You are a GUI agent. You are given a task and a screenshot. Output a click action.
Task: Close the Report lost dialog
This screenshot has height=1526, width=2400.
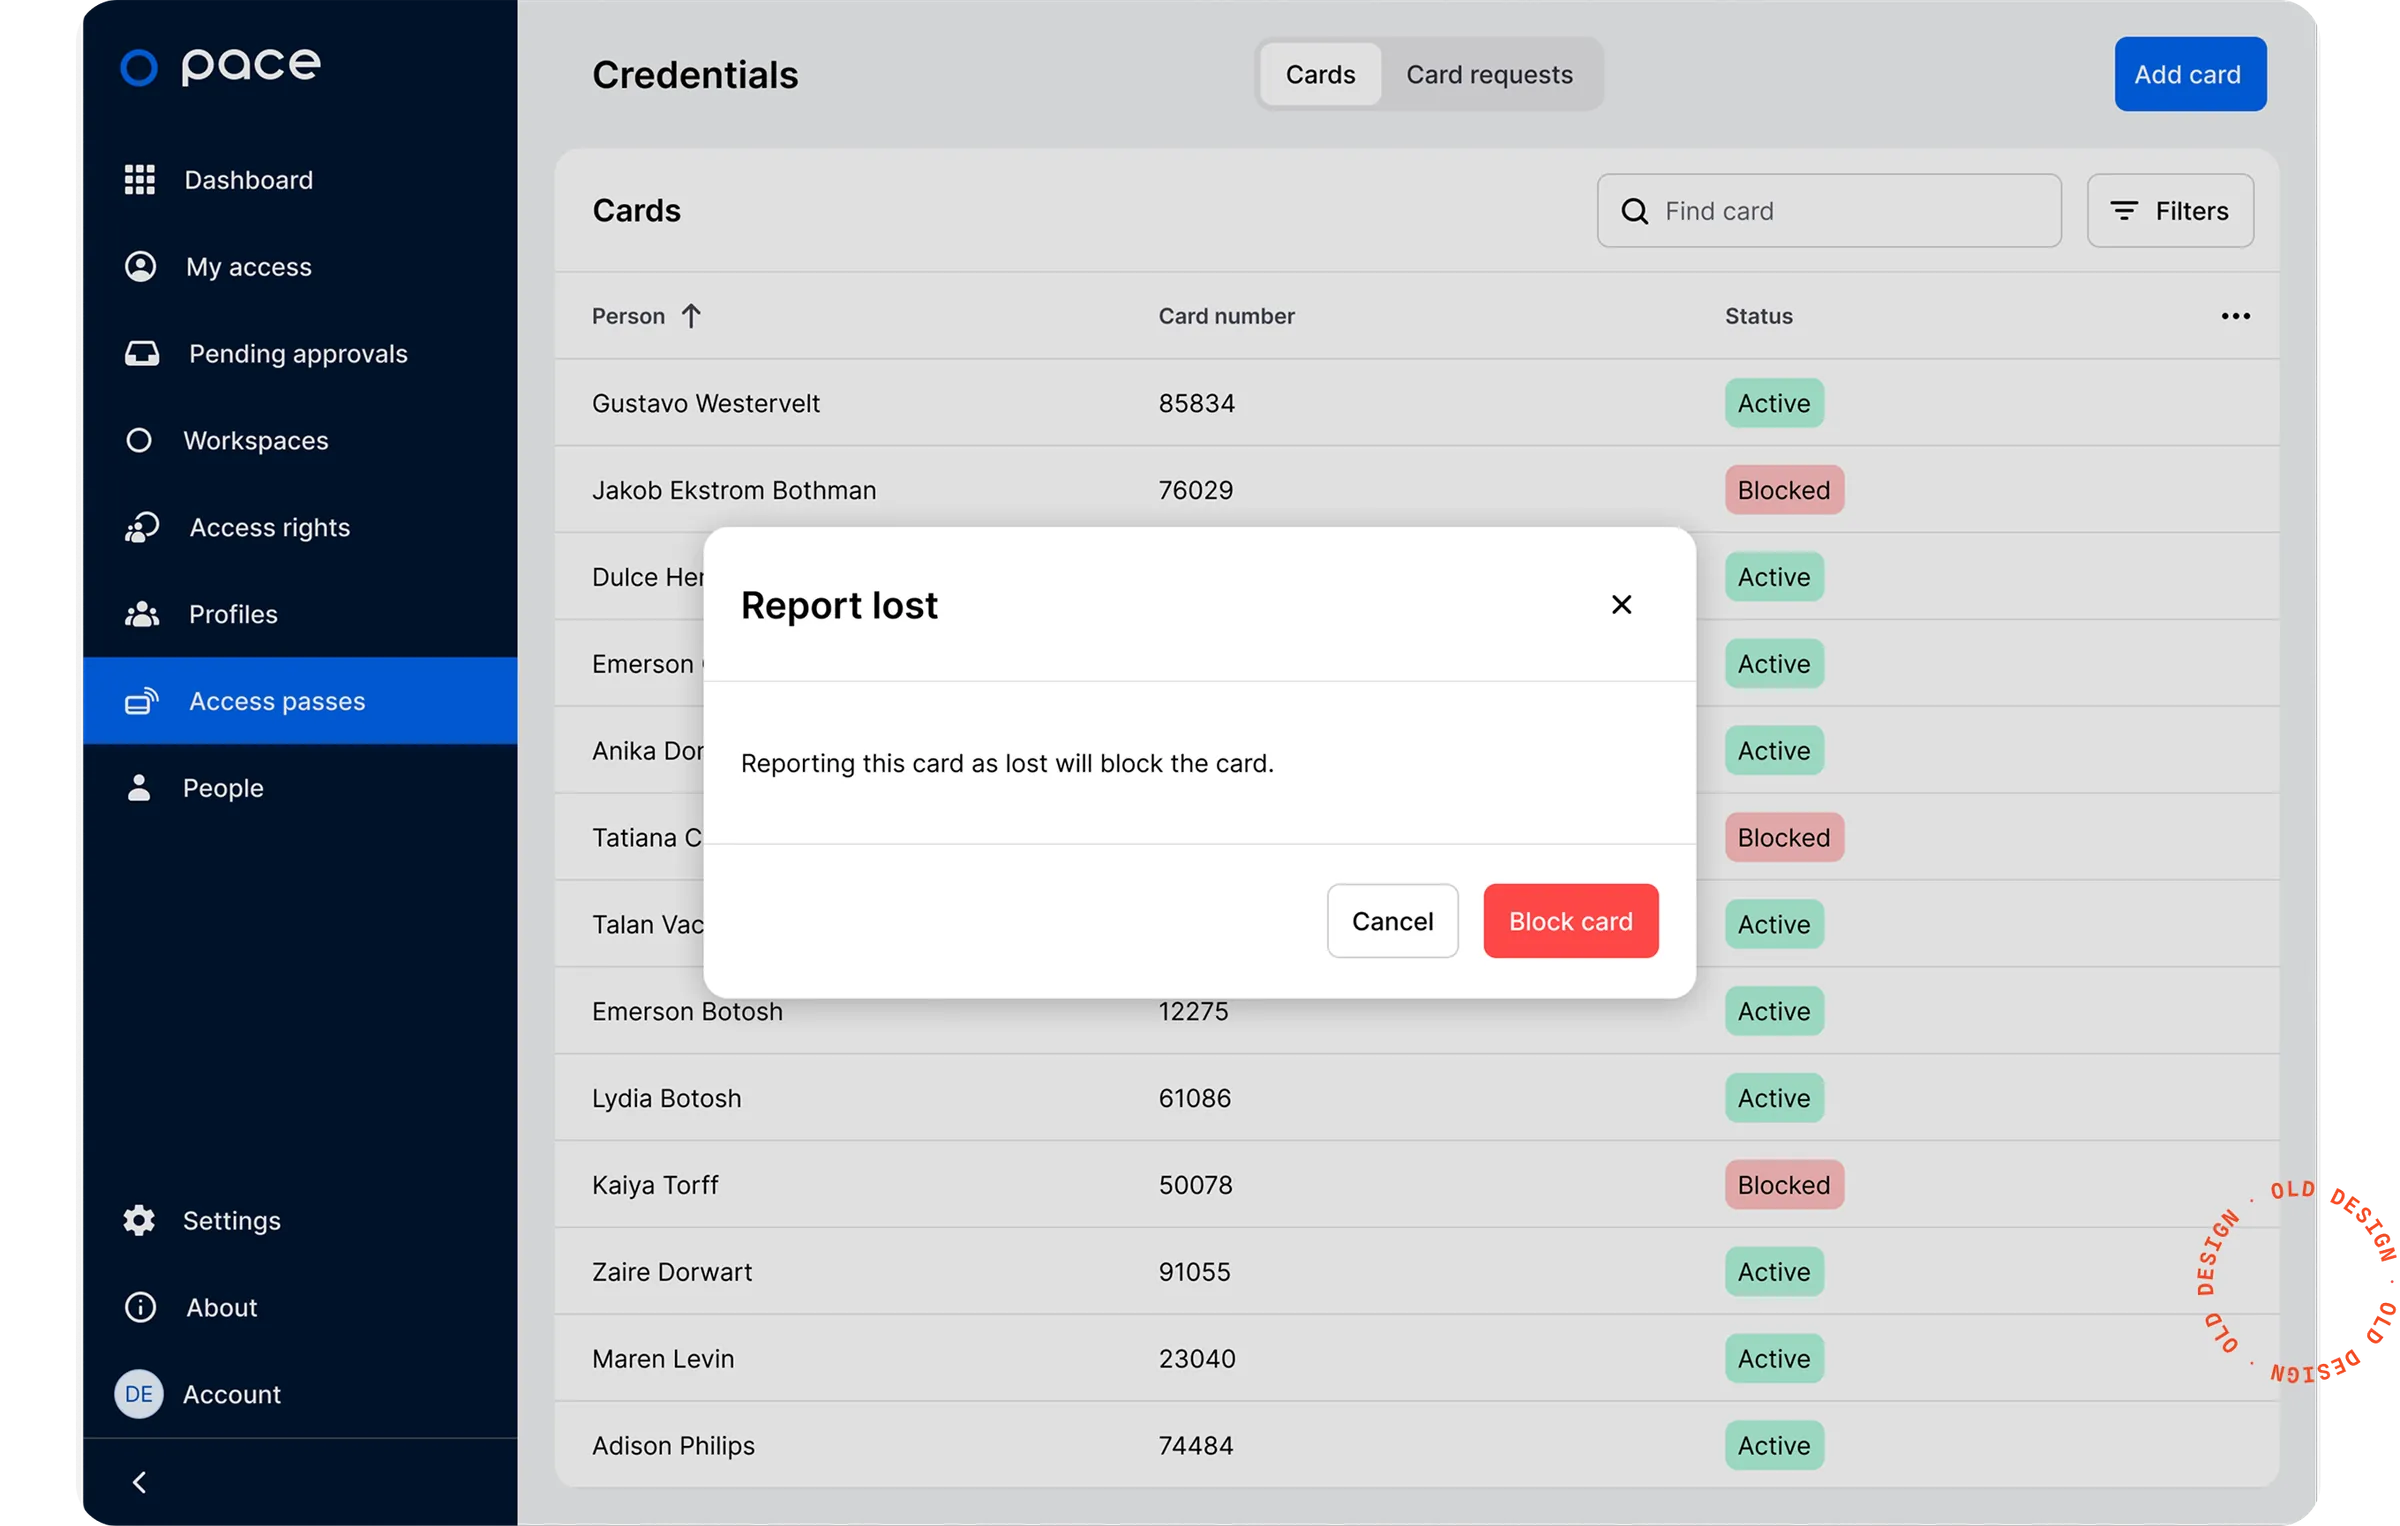point(1621,605)
